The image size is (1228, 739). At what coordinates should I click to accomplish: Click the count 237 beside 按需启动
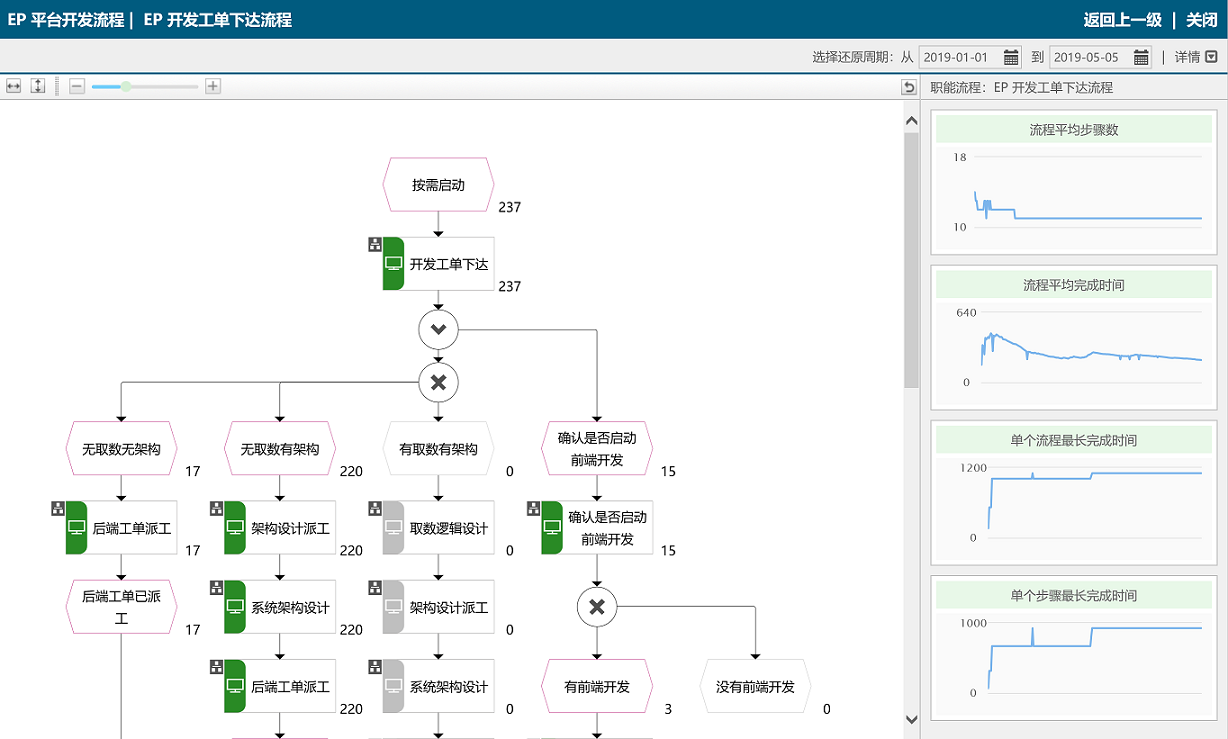pyautogui.click(x=510, y=207)
